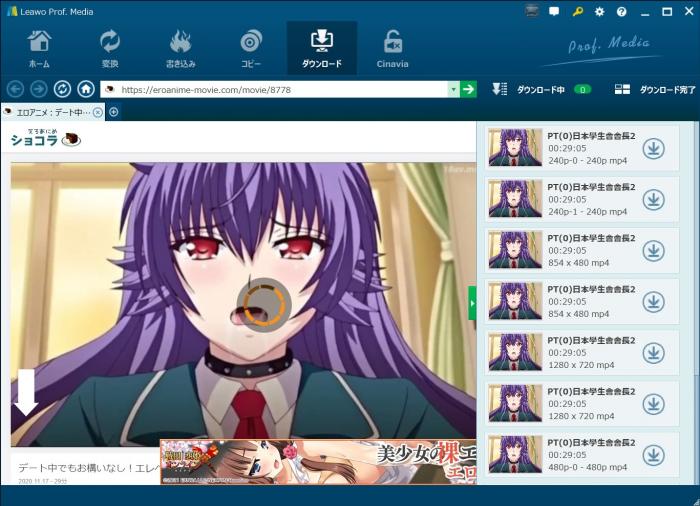Click the ショコラ site logo
The image size is (700, 506).
45,138
